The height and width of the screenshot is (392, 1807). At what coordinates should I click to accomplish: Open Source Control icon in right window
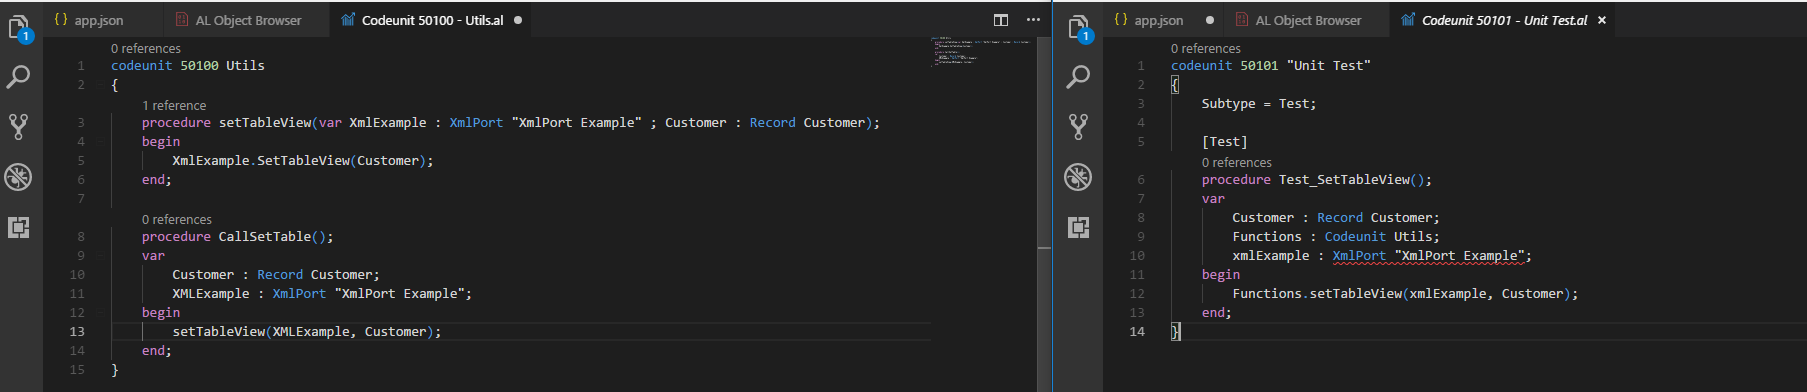point(1078,126)
